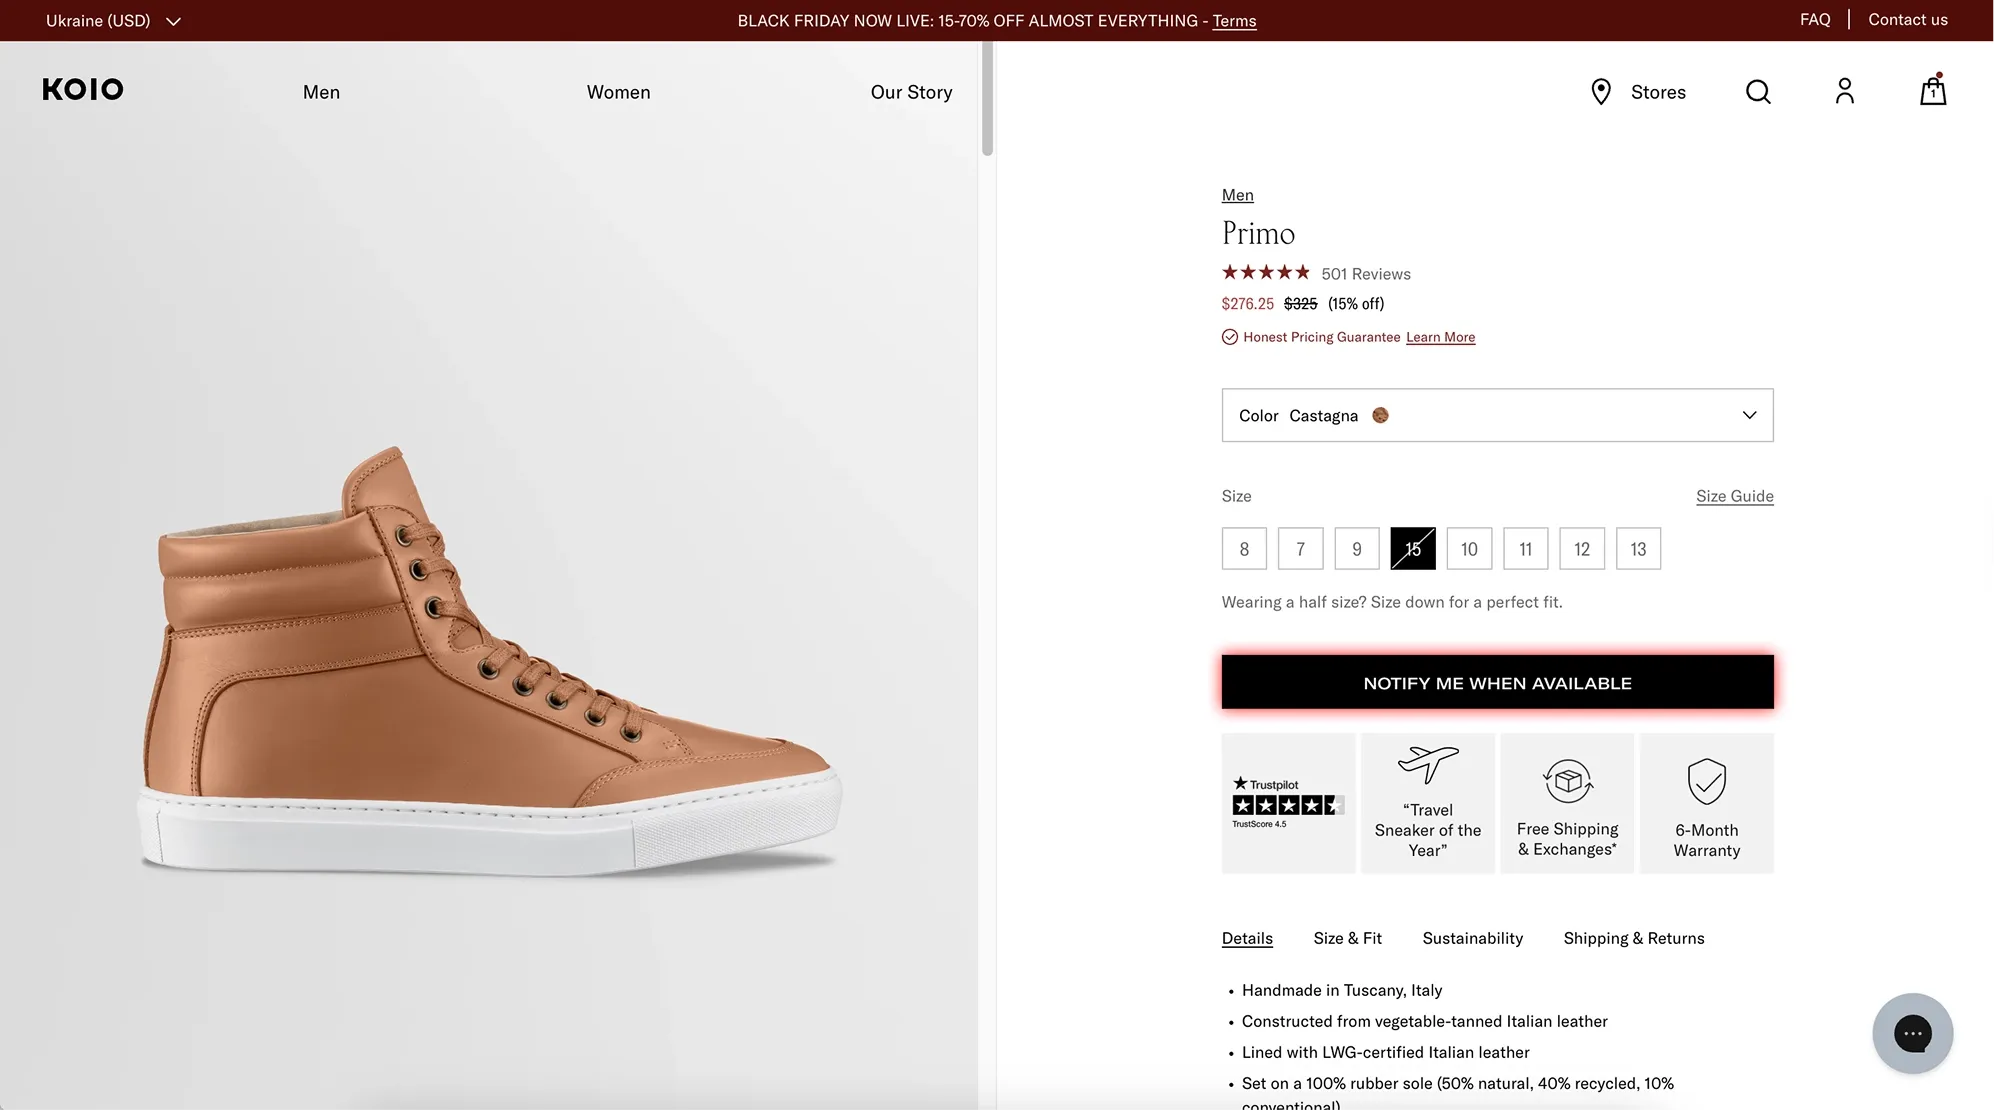Click the Stores location pin icon

click(x=1601, y=91)
